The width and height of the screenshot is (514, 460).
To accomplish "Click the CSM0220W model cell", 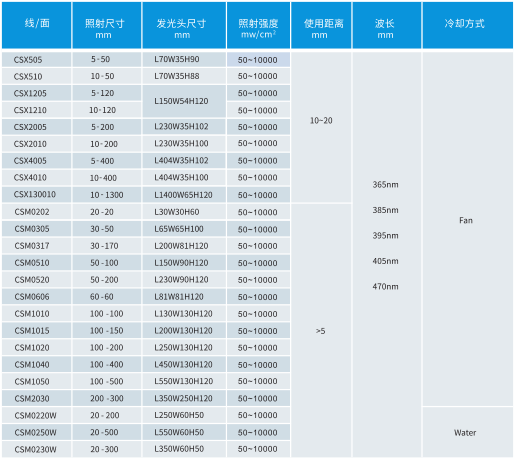I will (36, 415).
